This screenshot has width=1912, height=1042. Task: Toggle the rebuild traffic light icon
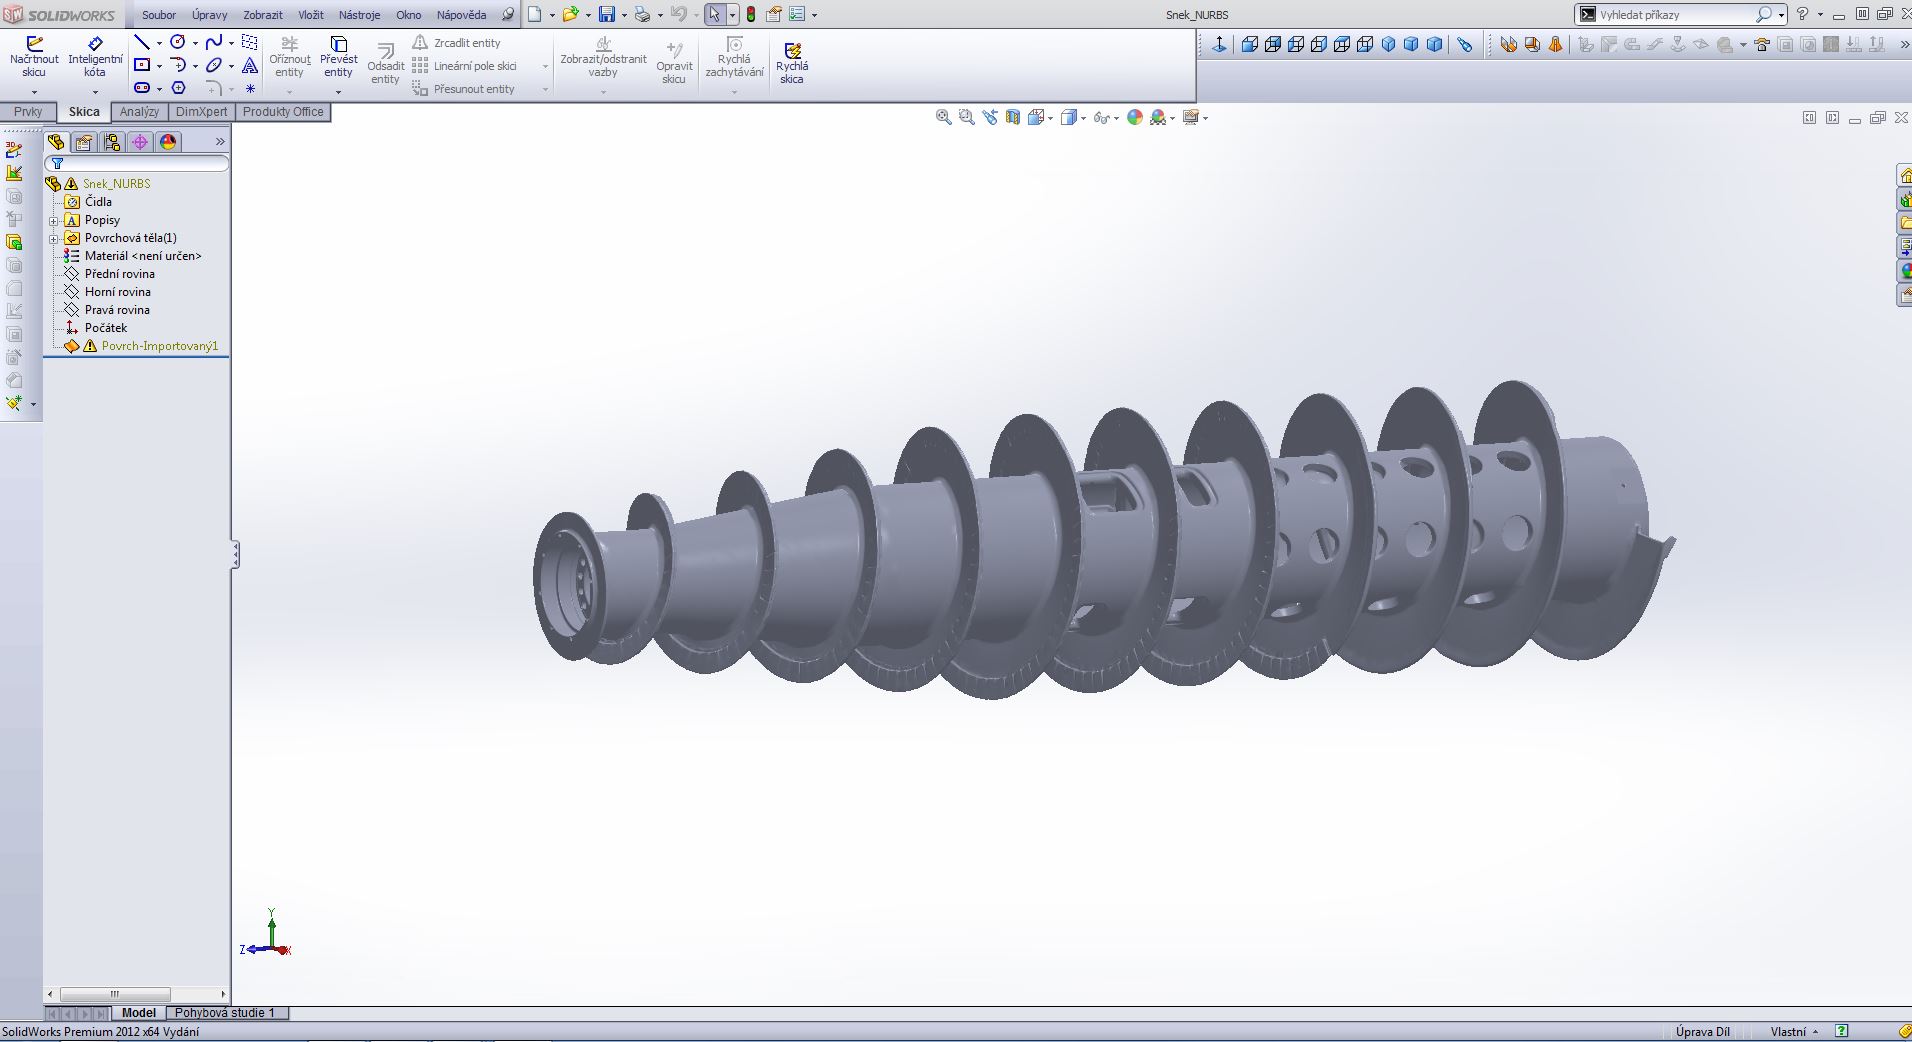pos(751,15)
